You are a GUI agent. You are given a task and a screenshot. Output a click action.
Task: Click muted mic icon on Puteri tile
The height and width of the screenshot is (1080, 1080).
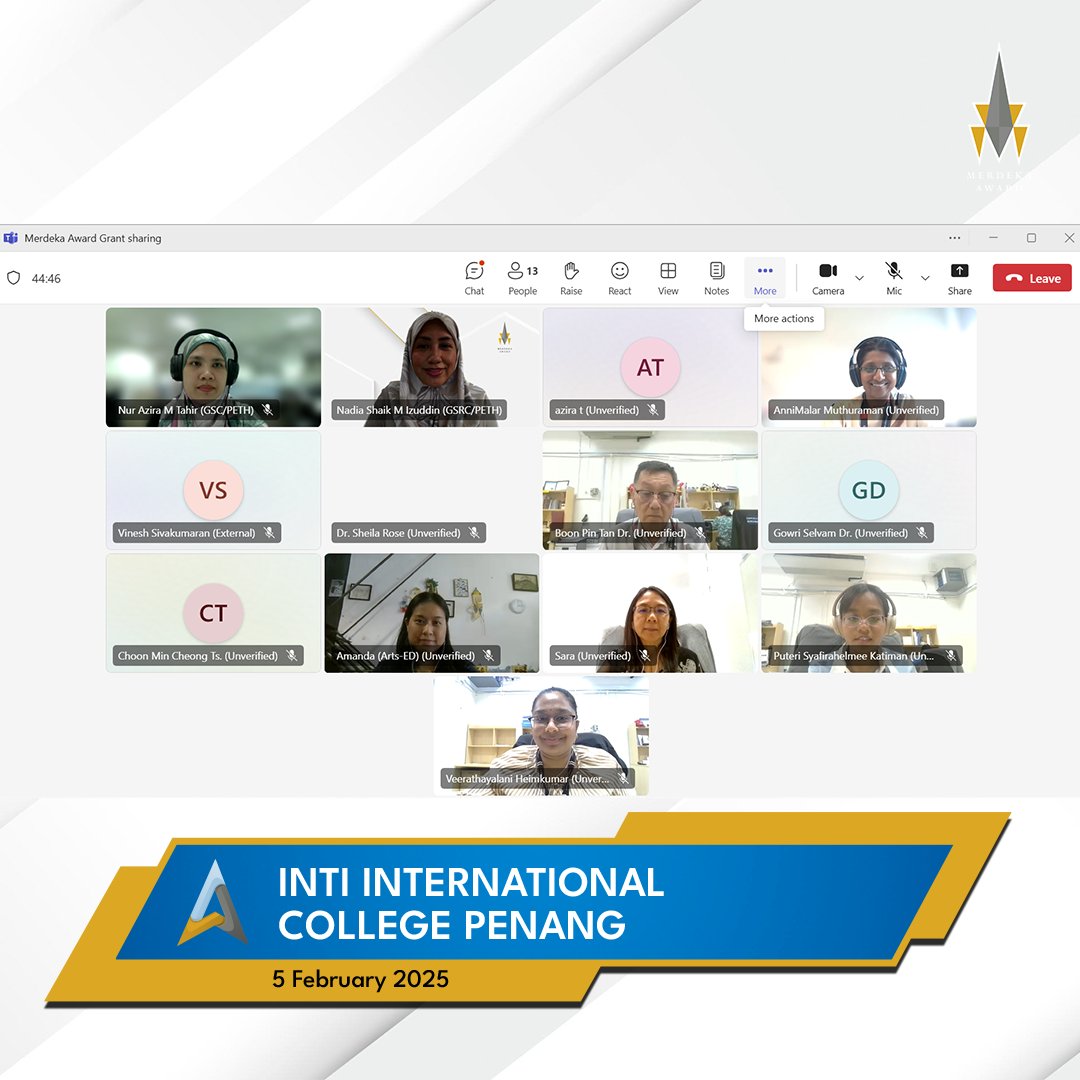click(951, 656)
